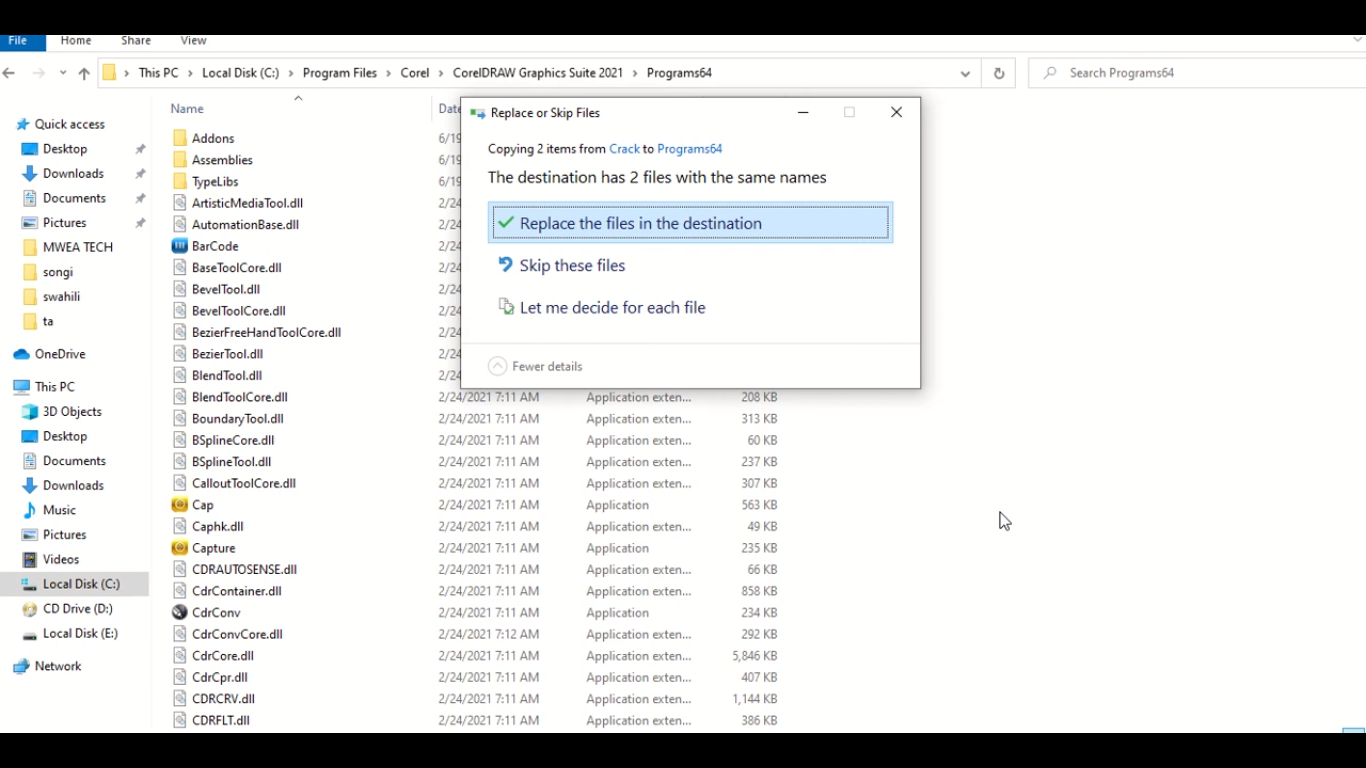Click Local Disk (C:) breadcrumb
Image resolution: width=1366 pixels, height=768 pixels.
point(240,73)
